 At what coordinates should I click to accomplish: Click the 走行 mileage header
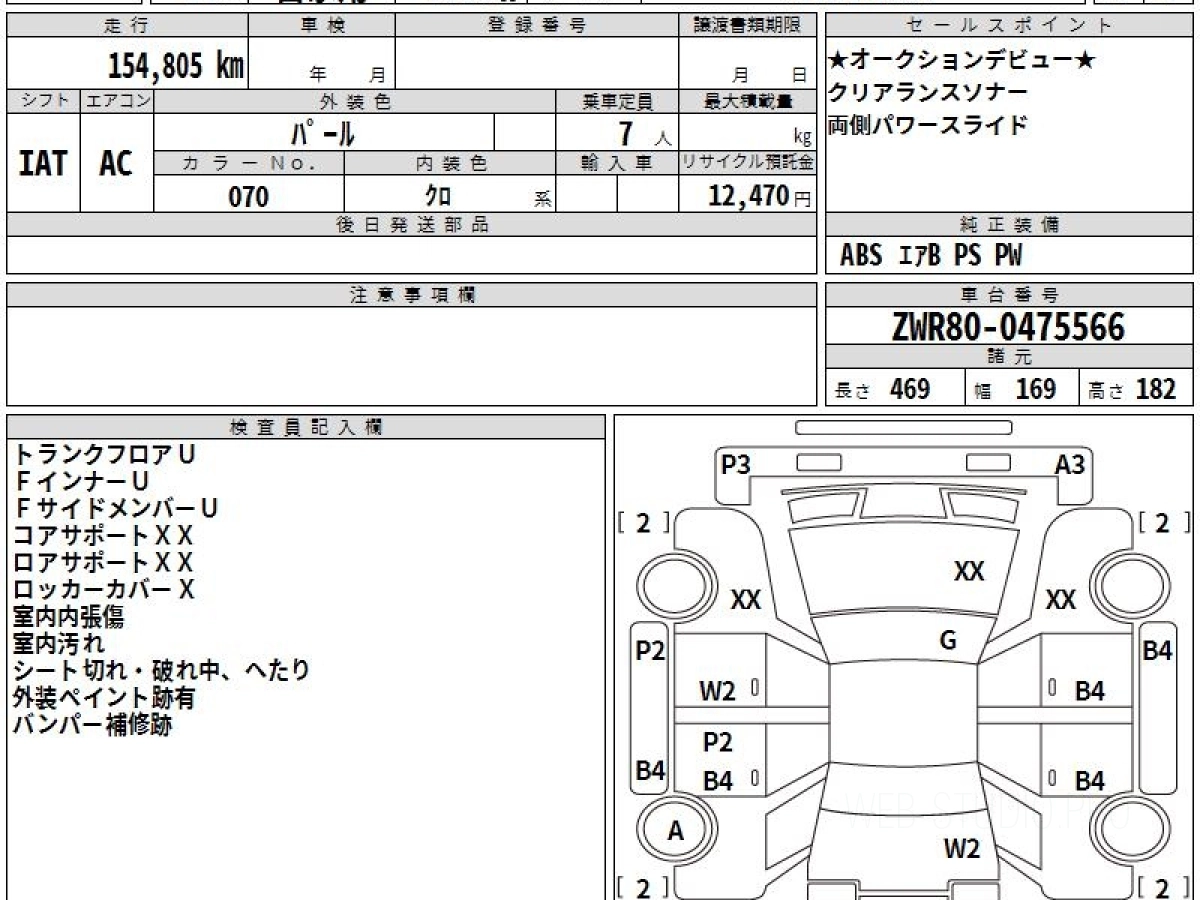pos(127,26)
